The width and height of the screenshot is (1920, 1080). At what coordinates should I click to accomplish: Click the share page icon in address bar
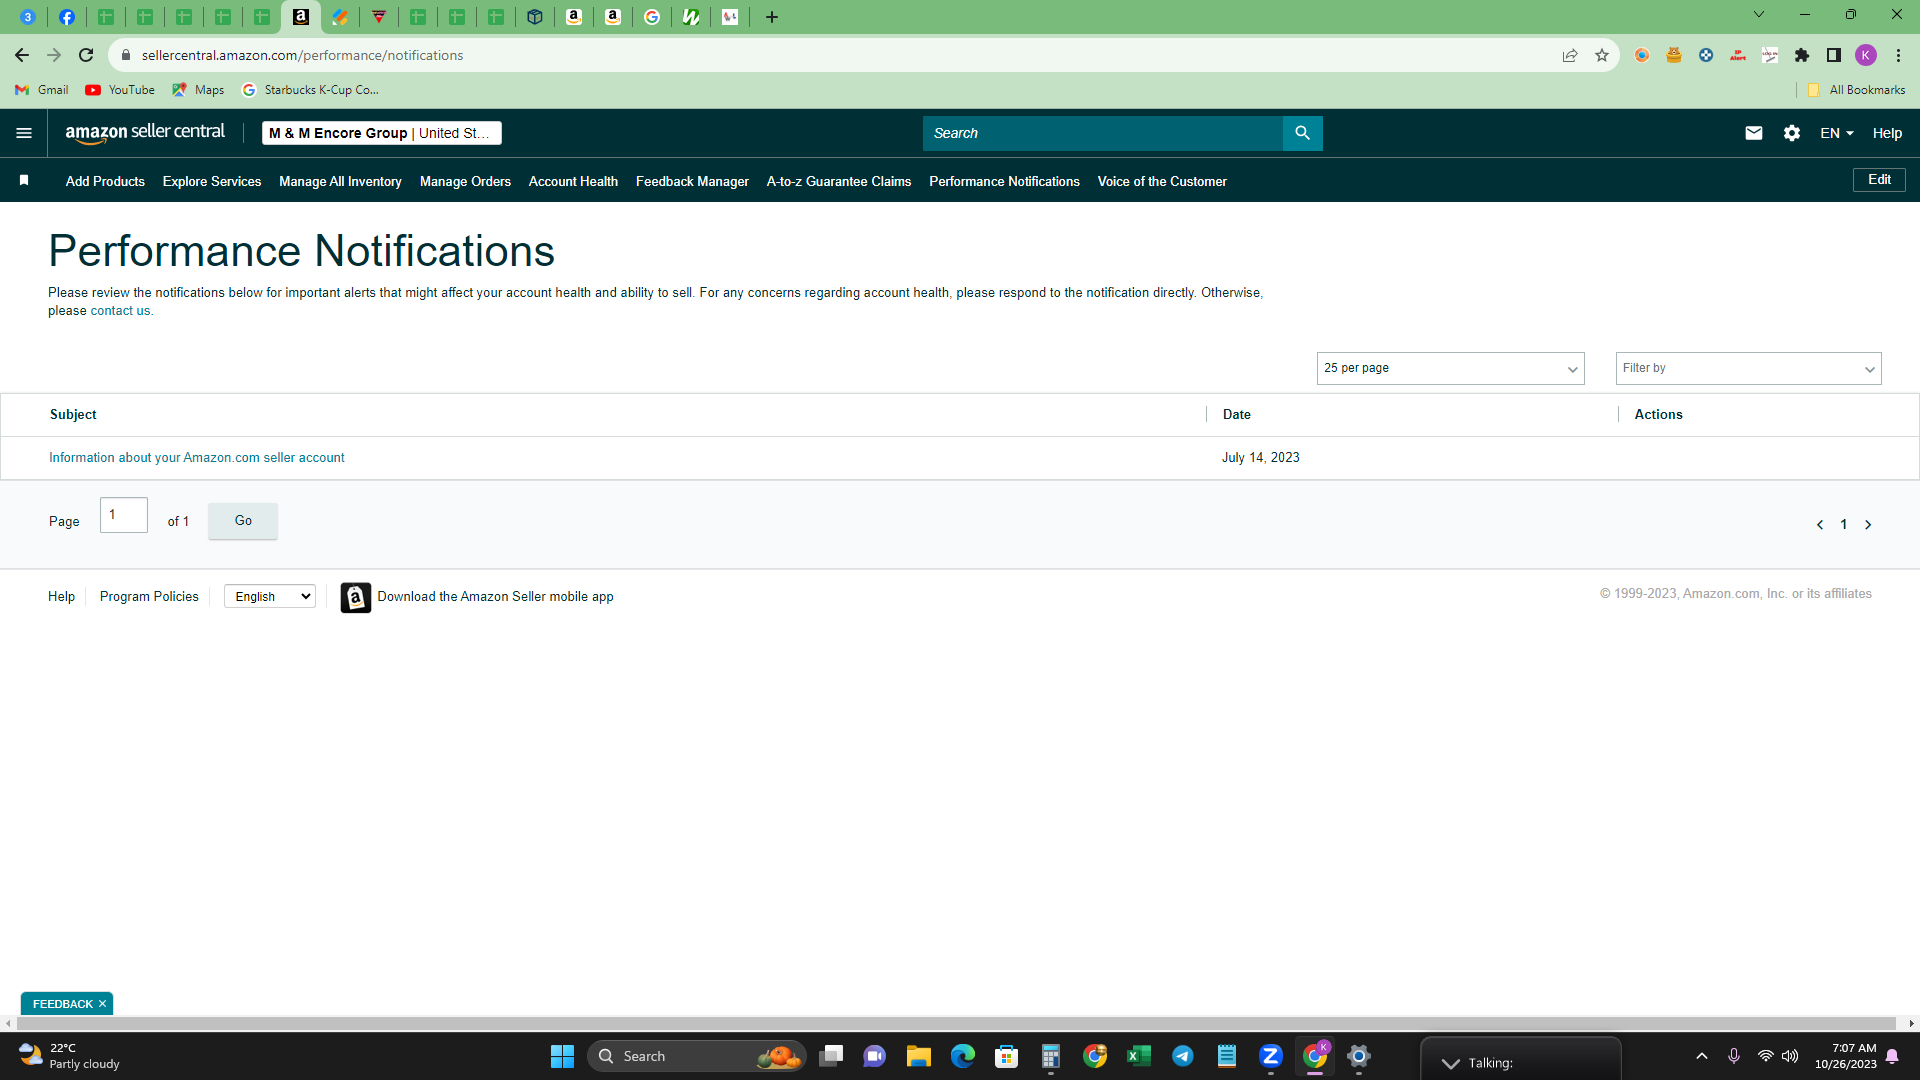(1570, 55)
